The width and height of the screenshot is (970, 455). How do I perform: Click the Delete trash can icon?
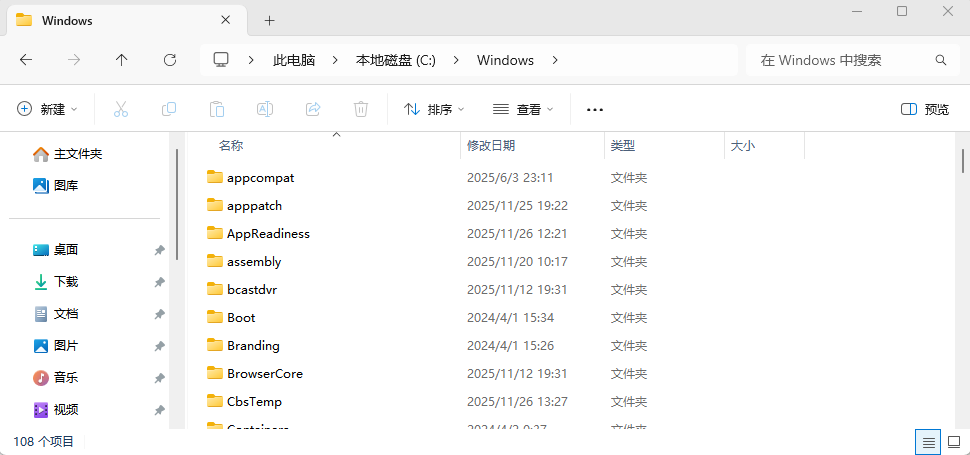click(361, 109)
